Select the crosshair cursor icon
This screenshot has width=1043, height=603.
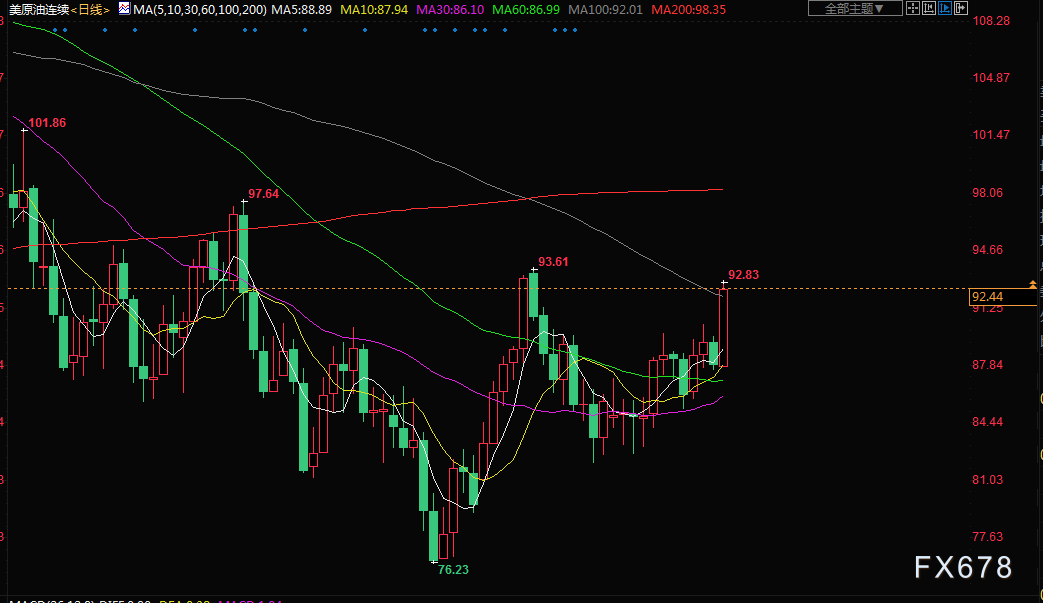click(x=913, y=9)
